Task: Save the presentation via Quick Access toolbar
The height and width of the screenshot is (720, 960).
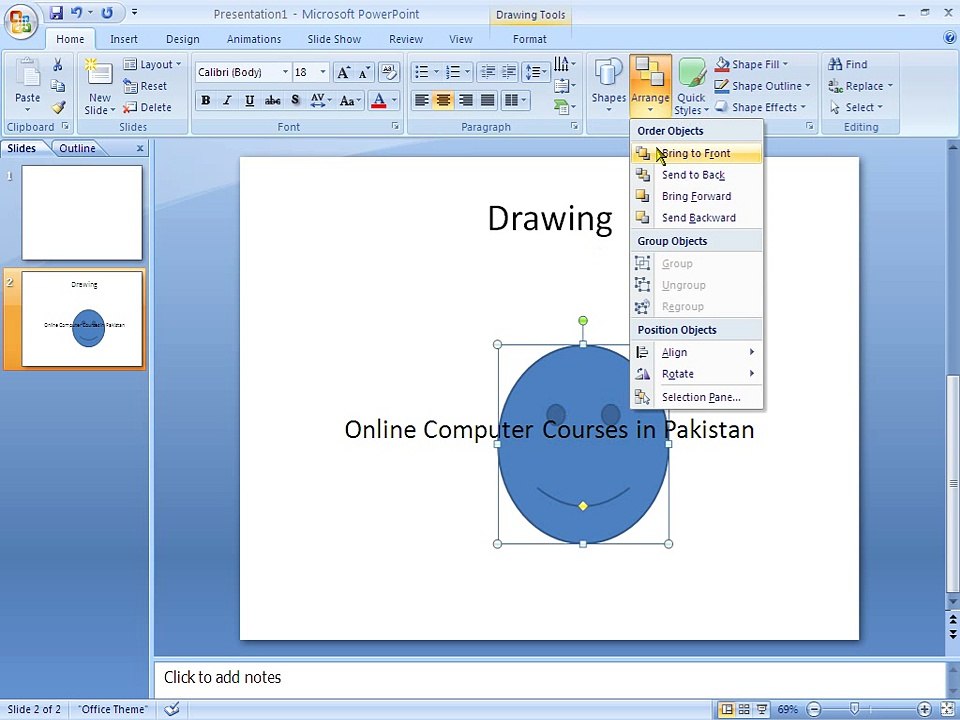Action: point(56,12)
